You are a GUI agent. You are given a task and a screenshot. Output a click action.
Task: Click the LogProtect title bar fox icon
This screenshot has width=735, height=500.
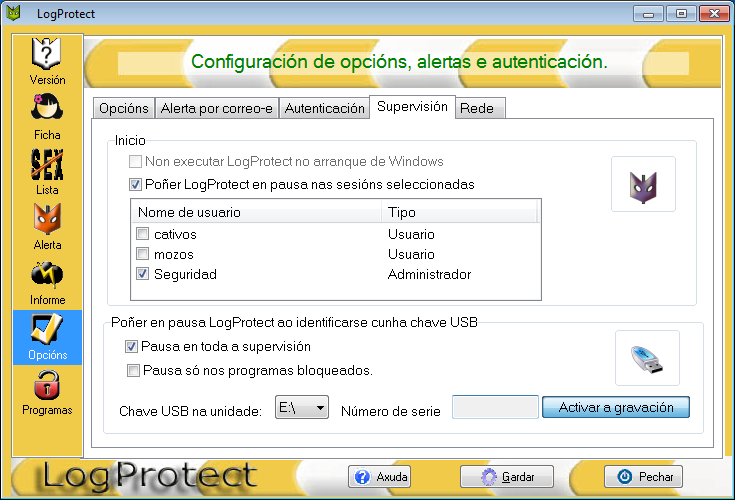click(14, 13)
